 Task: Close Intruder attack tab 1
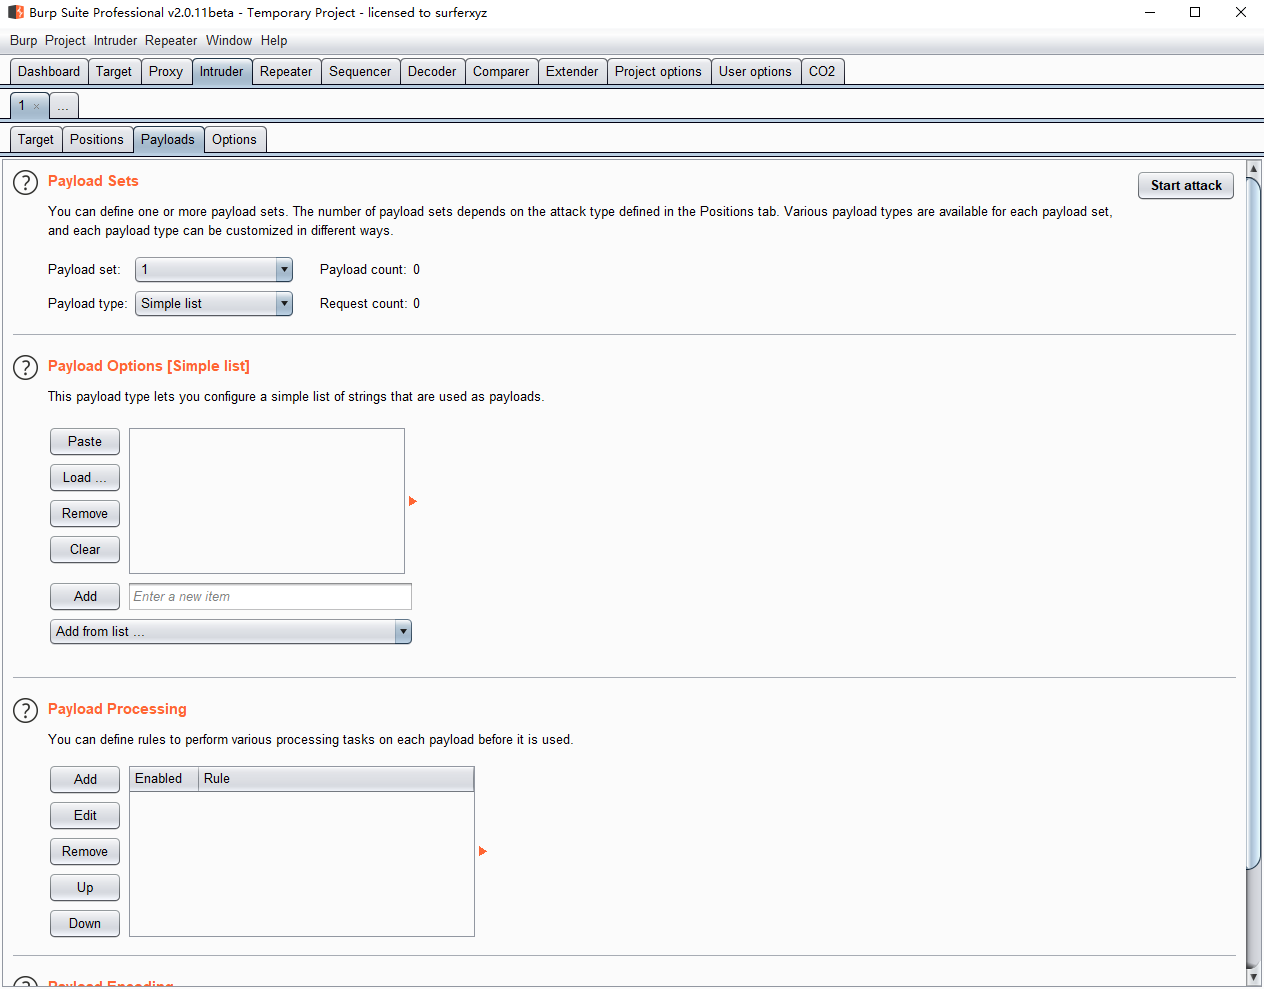(x=37, y=106)
